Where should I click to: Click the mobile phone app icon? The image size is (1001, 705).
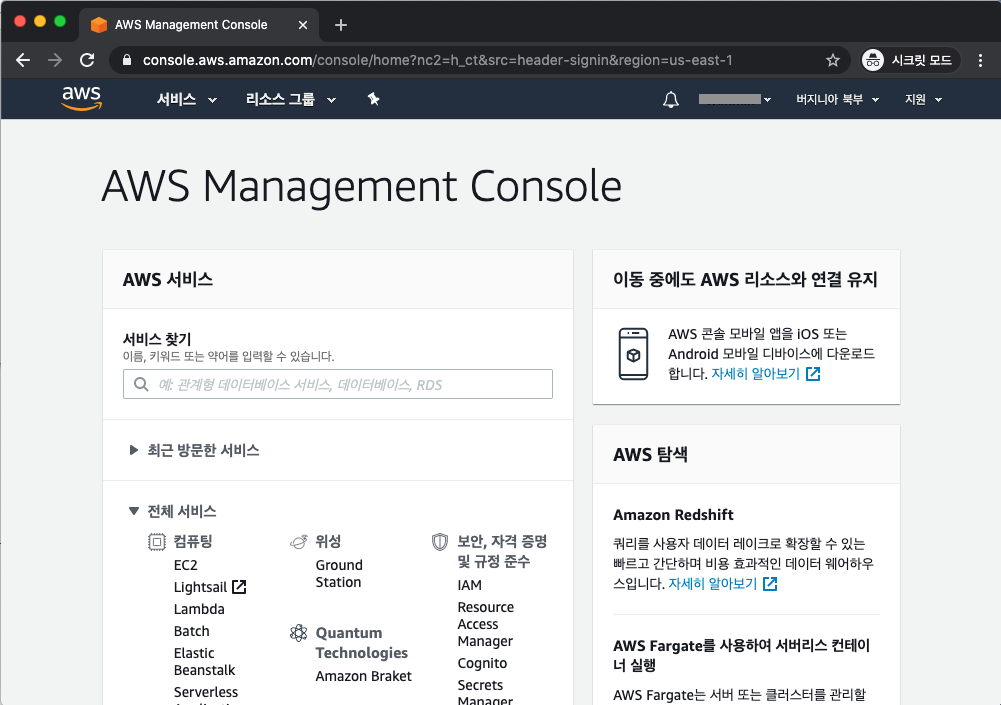[x=633, y=354]
